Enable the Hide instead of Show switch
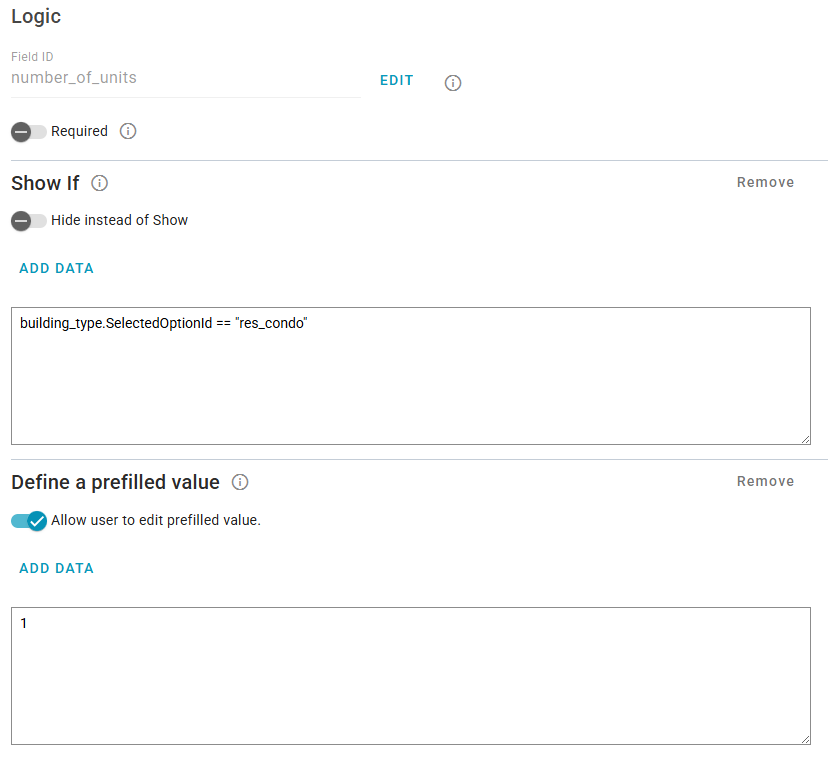This screenshot has height=759, width=828. [x=28, y=220]
